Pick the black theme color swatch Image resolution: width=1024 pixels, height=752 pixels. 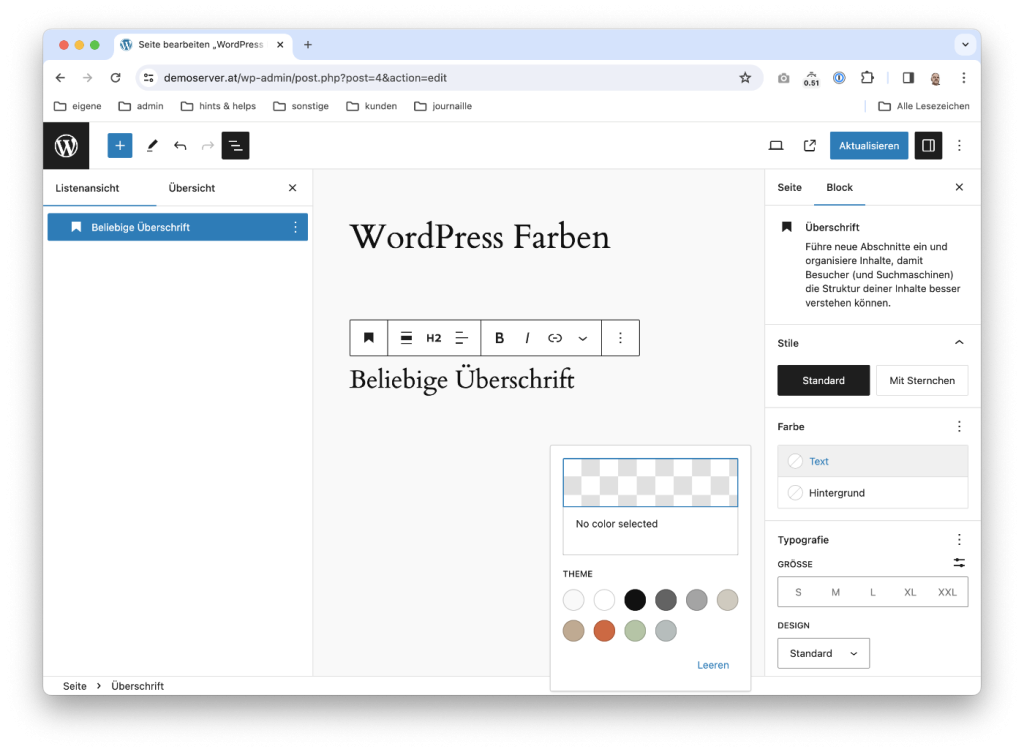(x=635, y=599)
